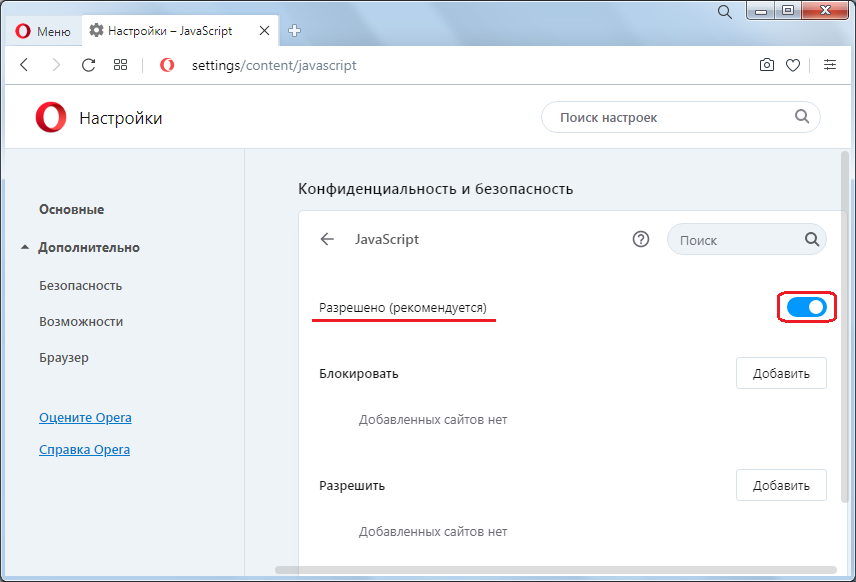Focus the Поиск field in JavaScript panel

pos(746,239)
